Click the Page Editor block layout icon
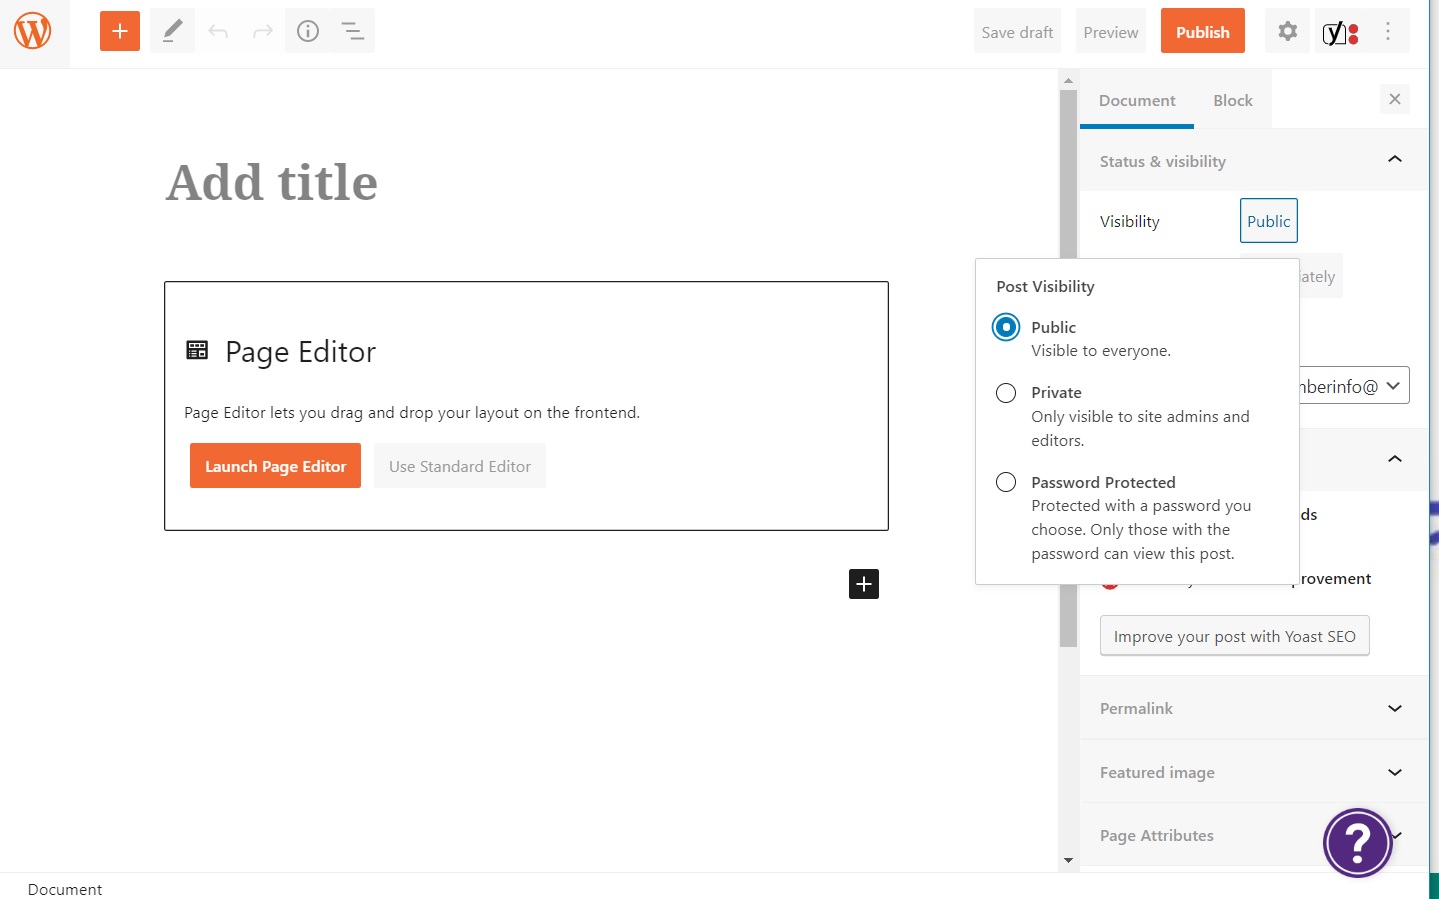 pos(197,350)
